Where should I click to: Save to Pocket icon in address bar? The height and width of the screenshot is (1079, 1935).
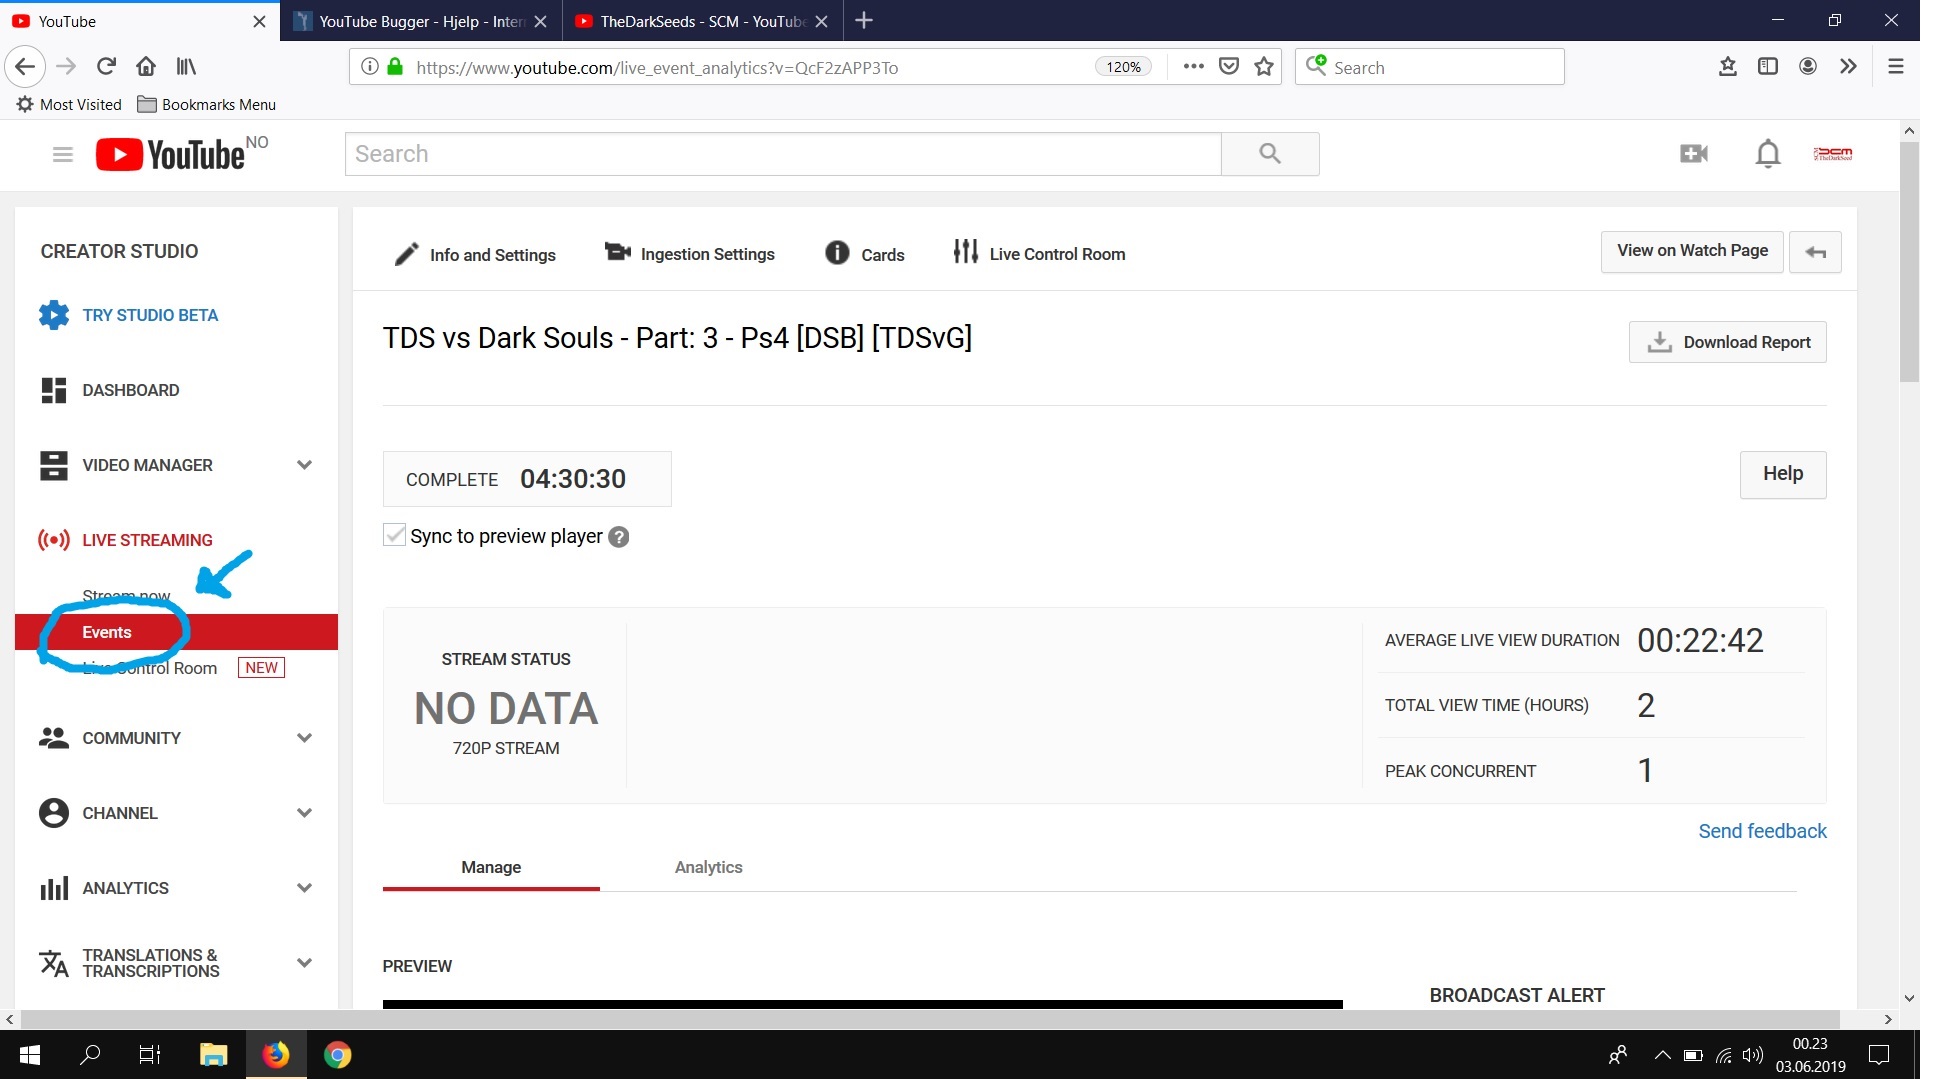(1229, 67)
